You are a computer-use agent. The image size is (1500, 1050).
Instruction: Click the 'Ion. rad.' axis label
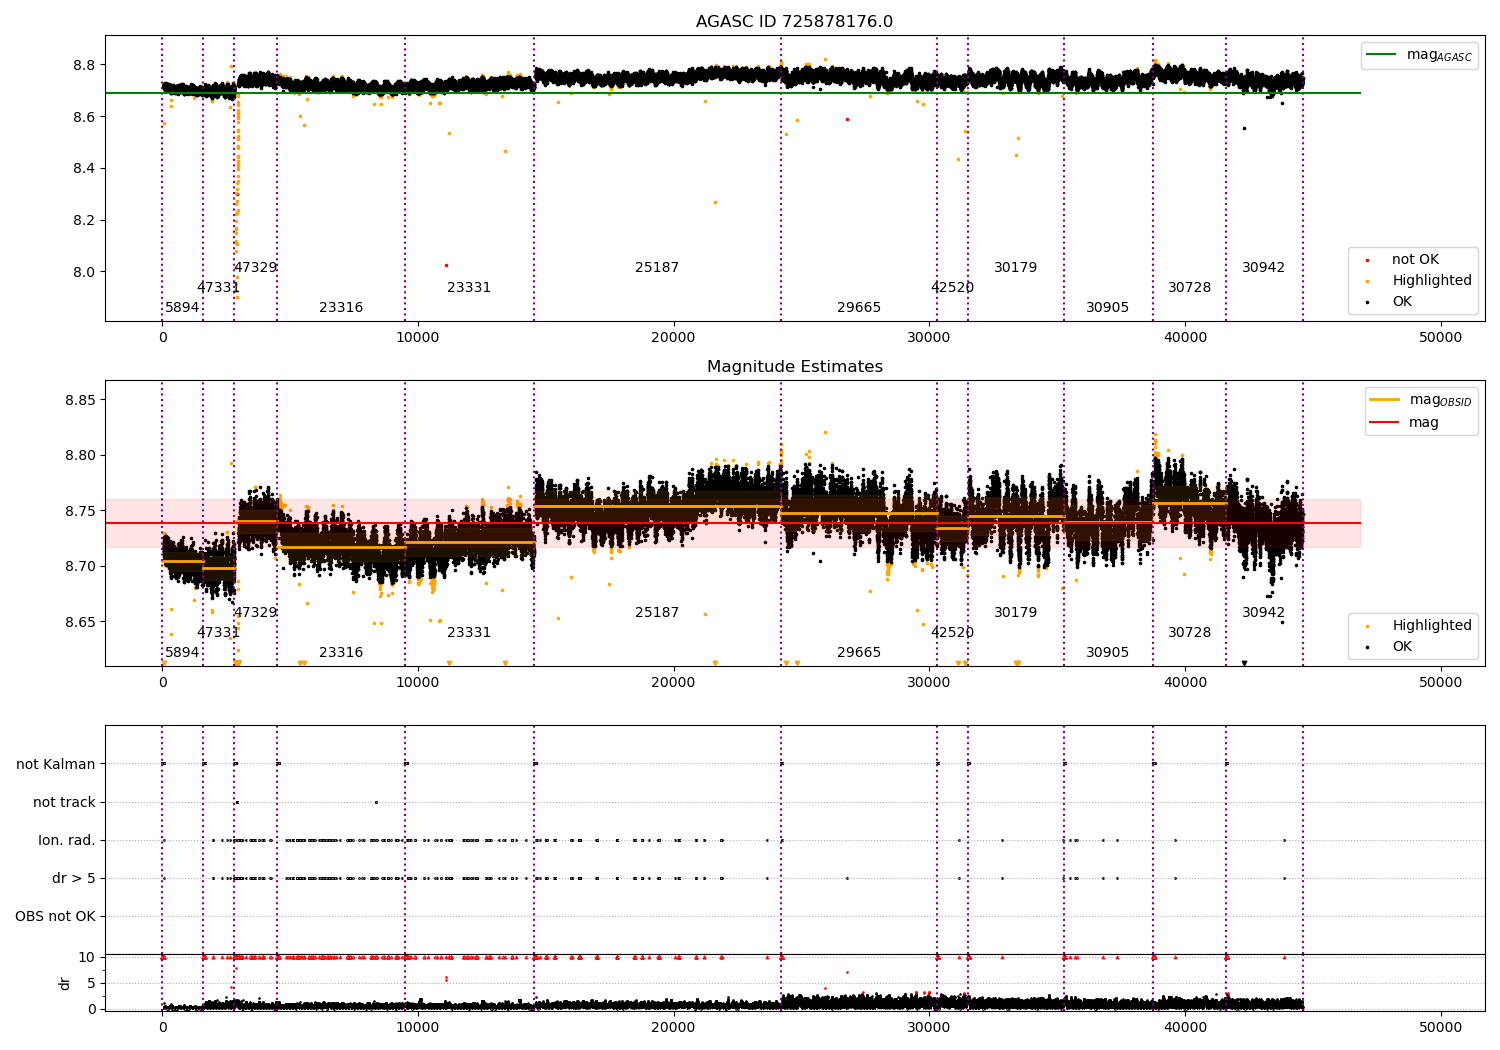coord(67,841)
